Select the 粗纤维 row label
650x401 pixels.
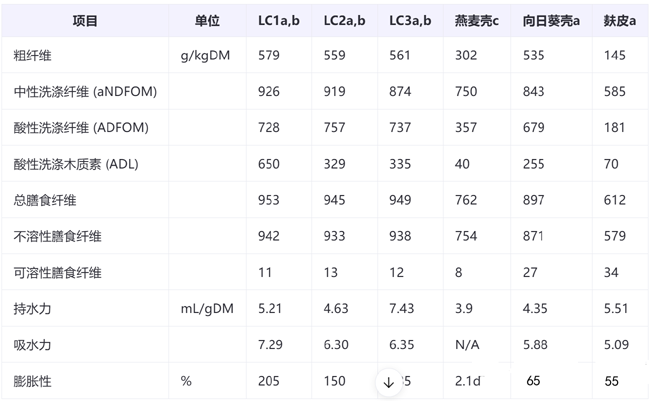[x=35, y=56]
